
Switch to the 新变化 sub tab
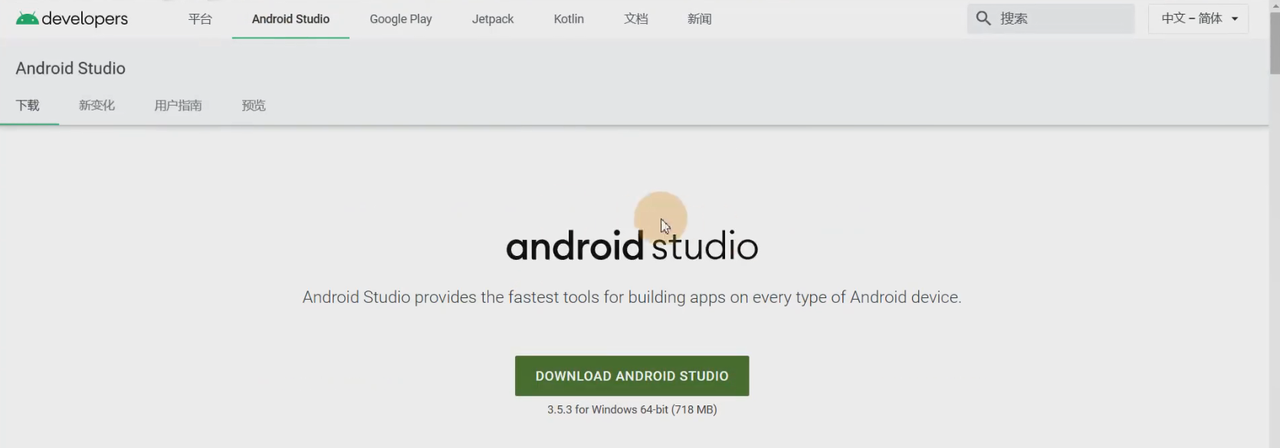tap(97, 105)
